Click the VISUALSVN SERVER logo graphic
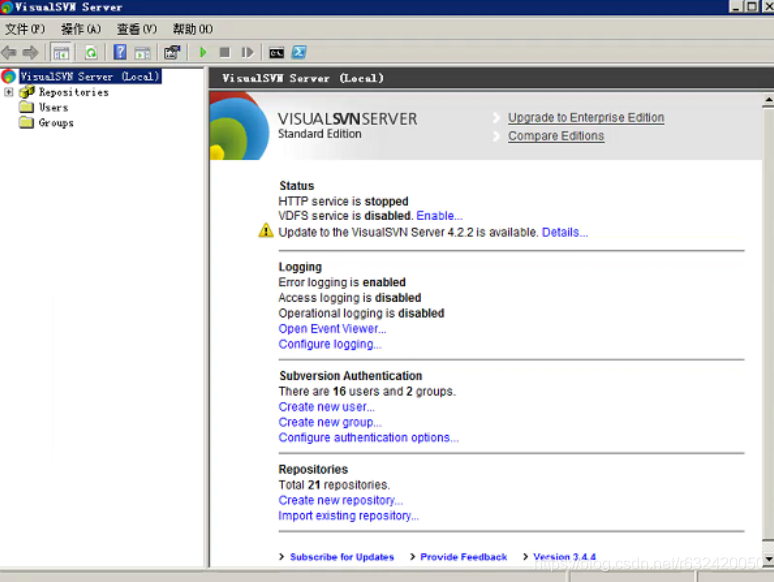The width and height of the screenshot is (774, 582). 239,126
